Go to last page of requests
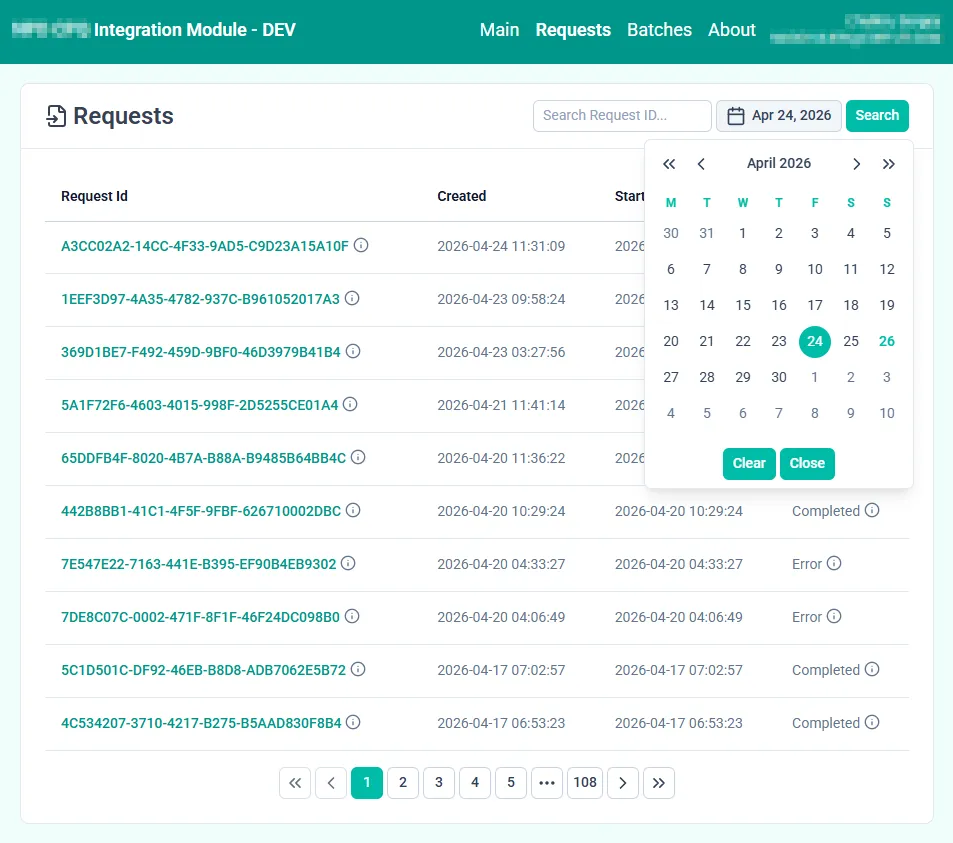Image resolution: width=953 pixels, height=843 pixels. pos(658,783)
